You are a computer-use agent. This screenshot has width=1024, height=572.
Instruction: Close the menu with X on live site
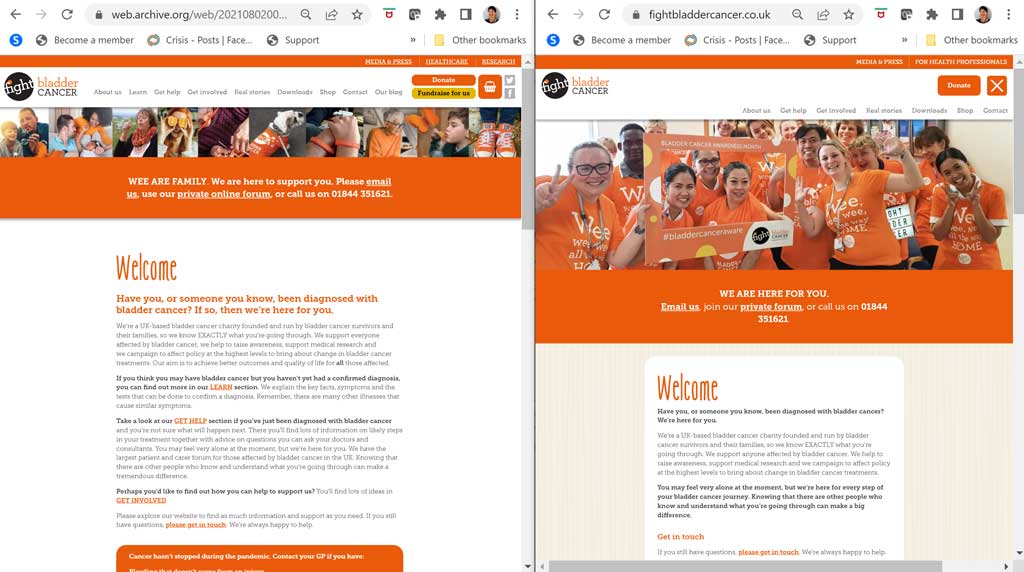(997, 86)
